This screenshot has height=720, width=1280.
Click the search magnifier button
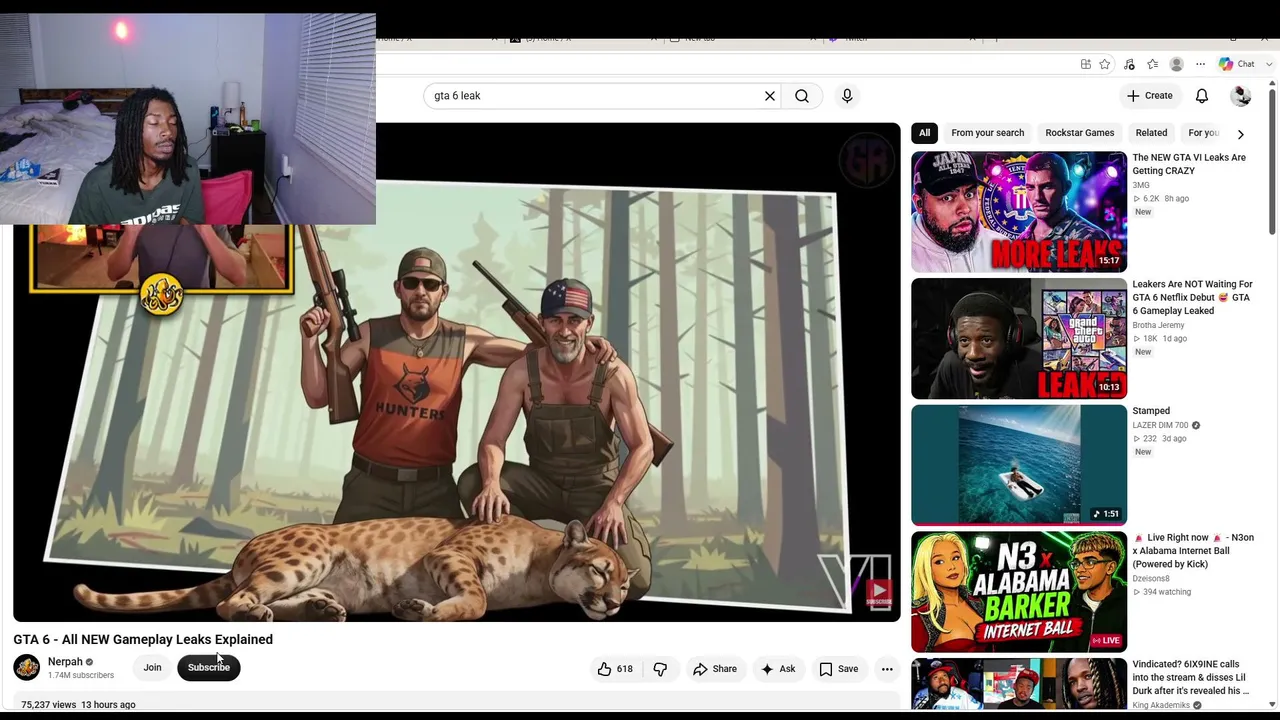point(802,96)
